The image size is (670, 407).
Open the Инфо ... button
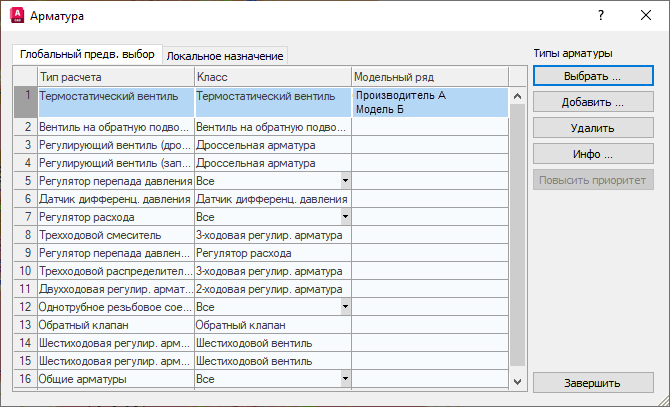[x=593, y=154]
